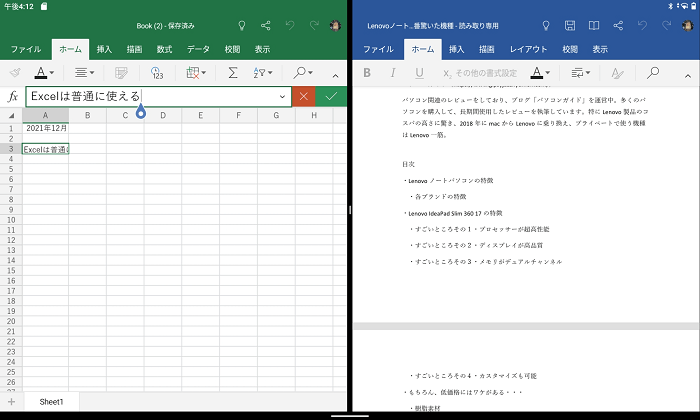Redo the action in Excel
The width and height of the screenshot is (700, 420).
click(314, 25)
